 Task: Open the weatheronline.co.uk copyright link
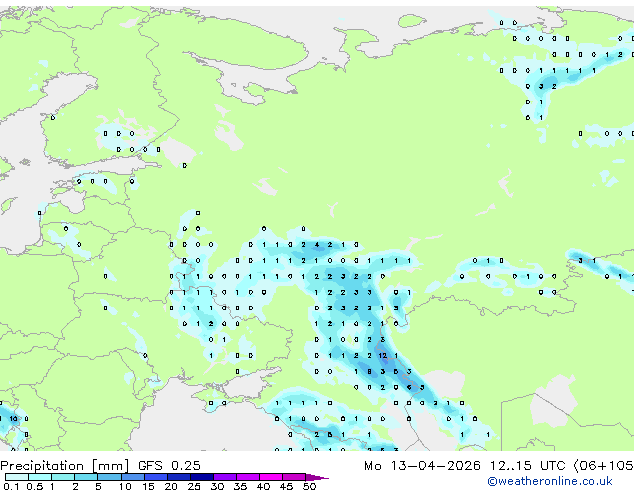click(x=550, y=481)
